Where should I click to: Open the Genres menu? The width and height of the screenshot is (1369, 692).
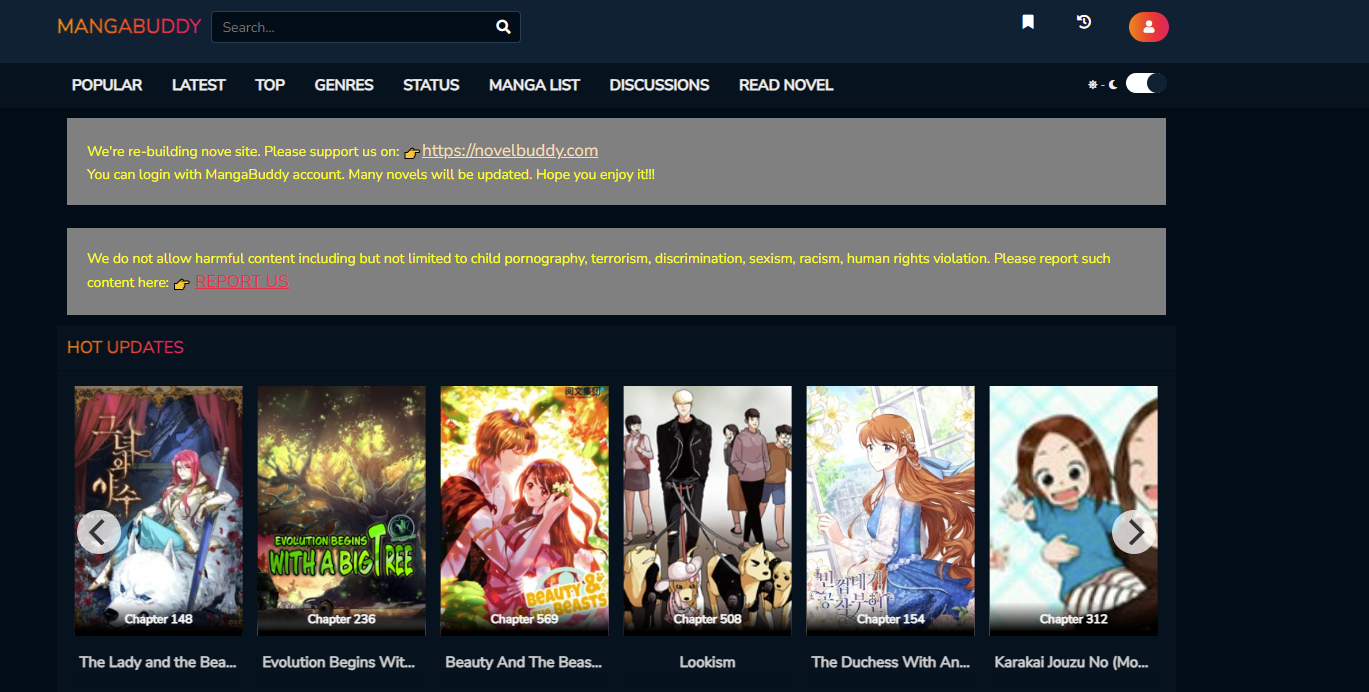coord(344,85)
